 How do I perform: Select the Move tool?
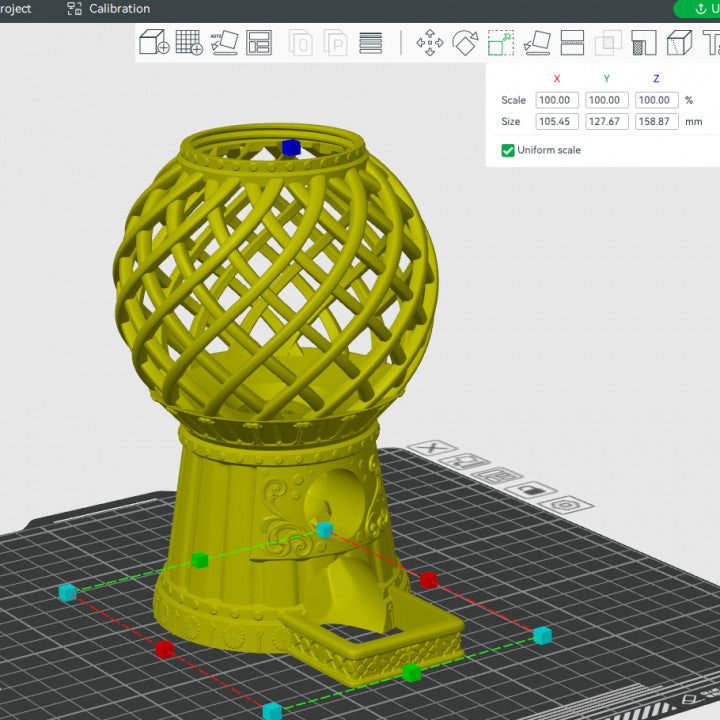(x=430, y=43)
